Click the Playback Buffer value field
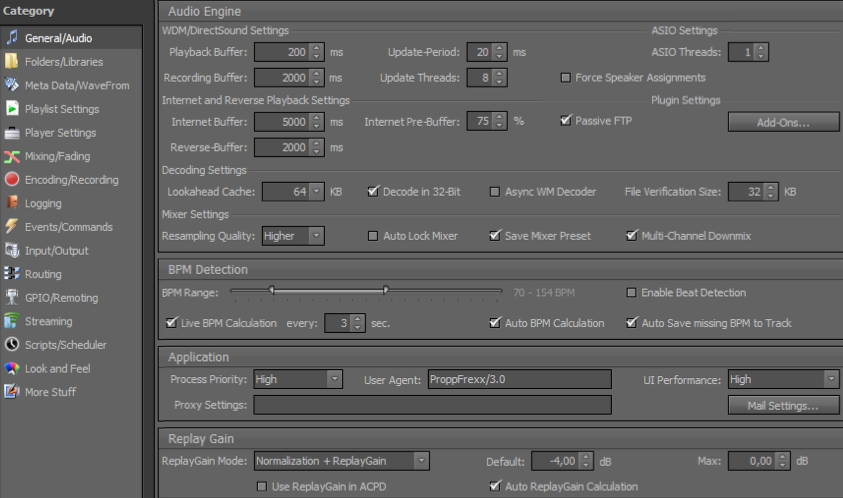843x498 pixels. pos(282,52)
